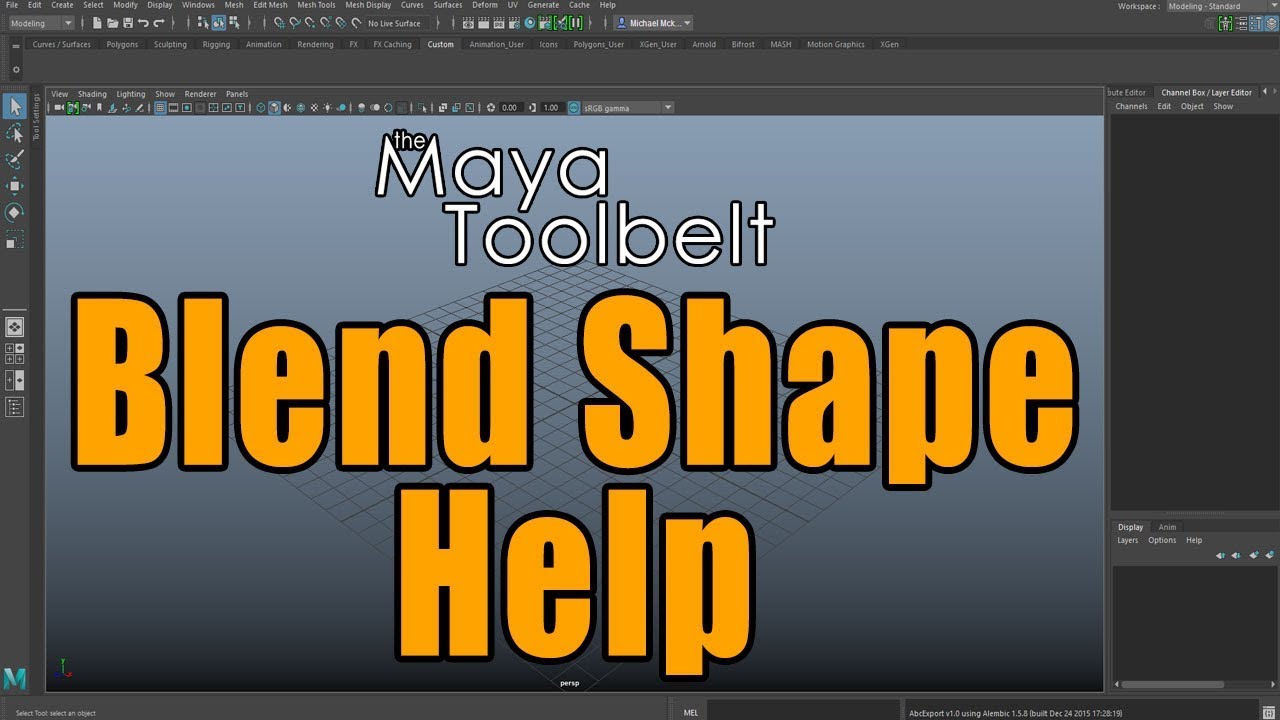
Task: Activate the Move tool
Action: [15, 186]
